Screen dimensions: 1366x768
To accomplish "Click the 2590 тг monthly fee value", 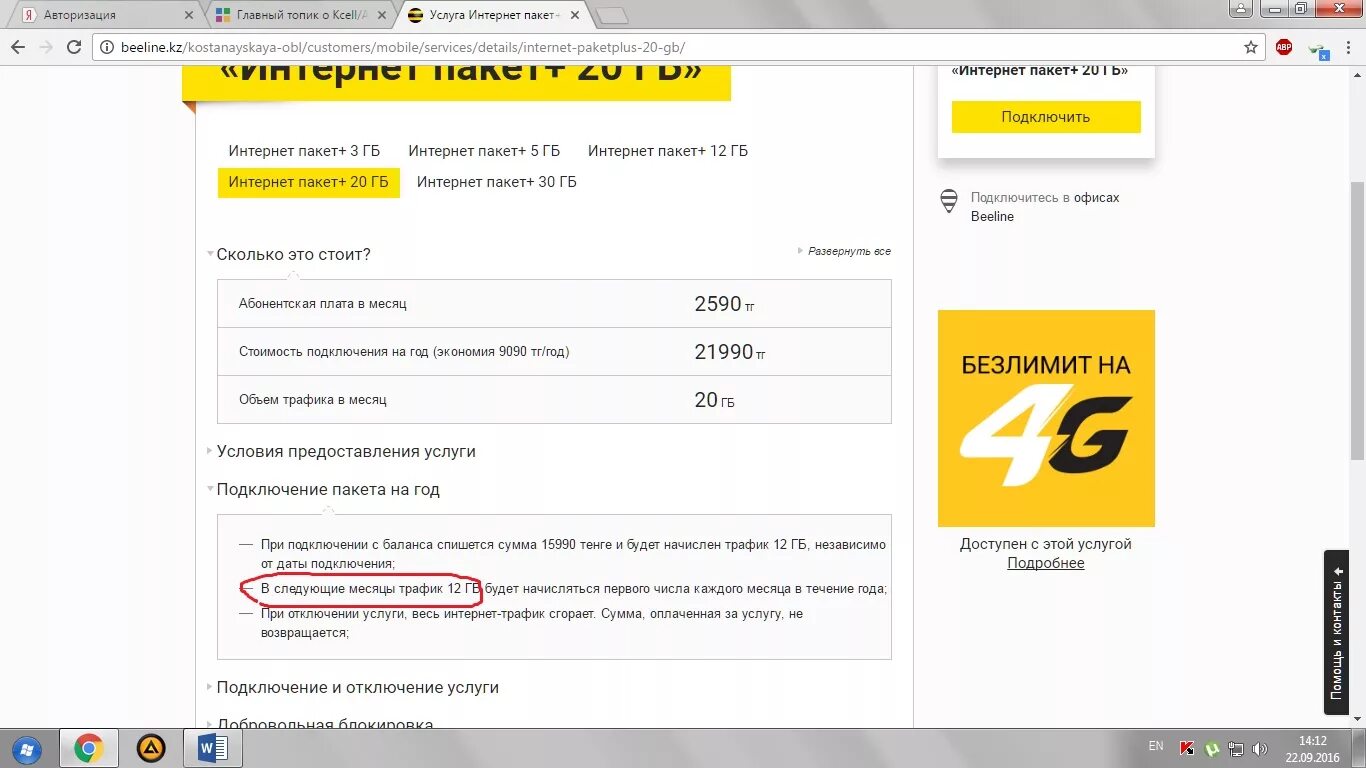I will (x=724, y=304).
